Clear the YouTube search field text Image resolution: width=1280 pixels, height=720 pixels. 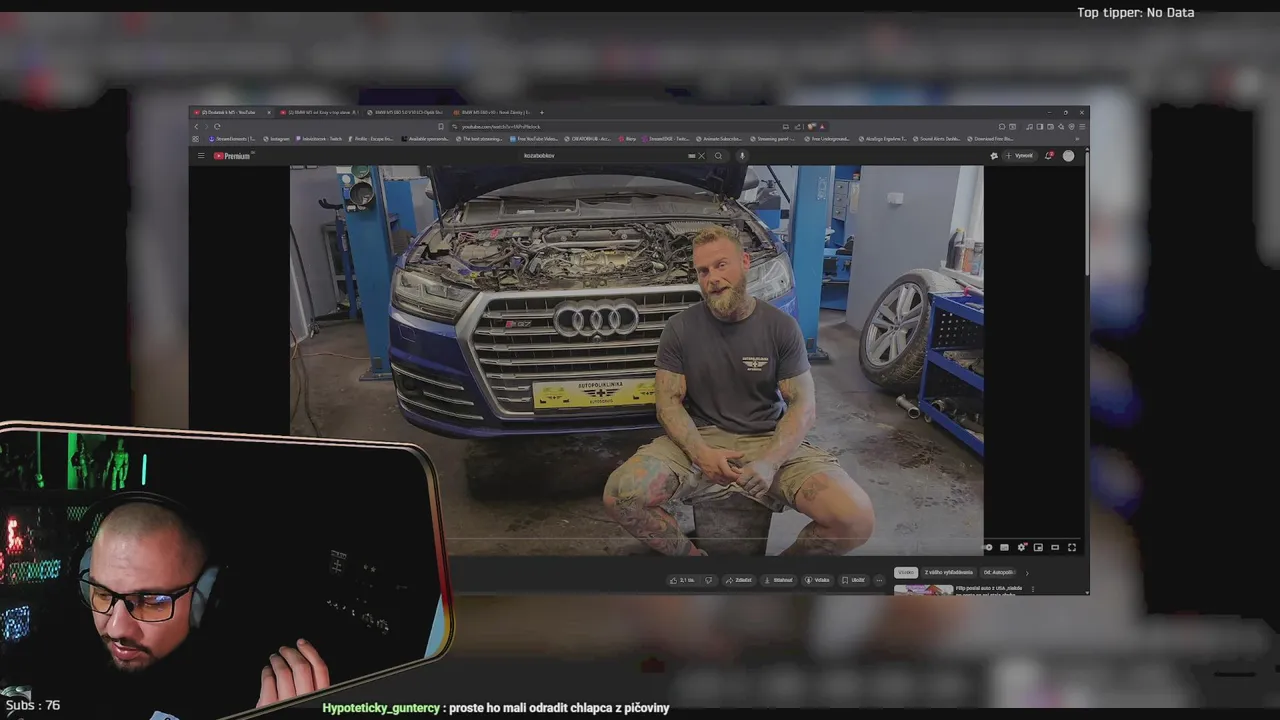701,156
